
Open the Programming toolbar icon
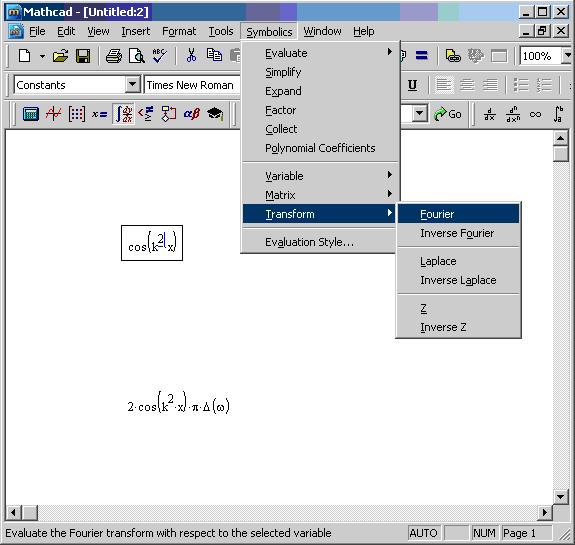pyautogui.click(x=169, y=114)
